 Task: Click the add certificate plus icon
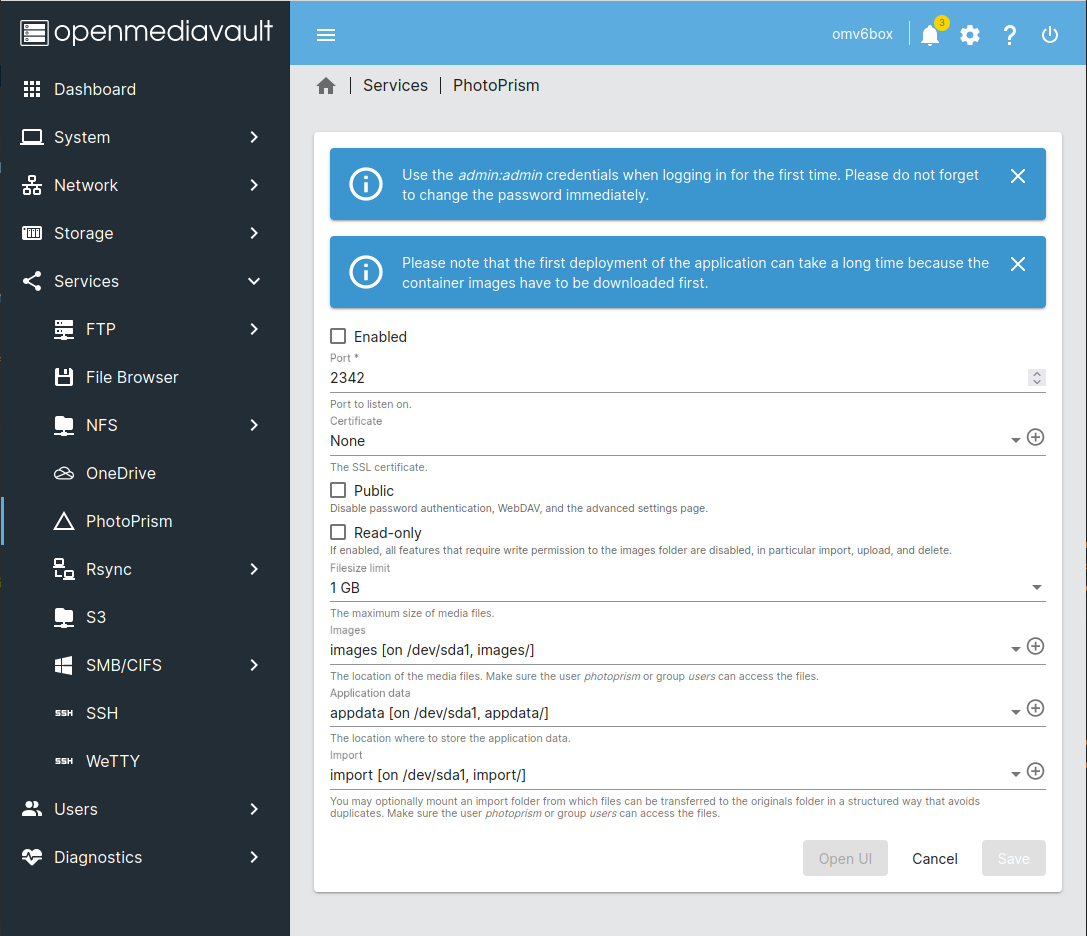click(x=1035, y=437)
